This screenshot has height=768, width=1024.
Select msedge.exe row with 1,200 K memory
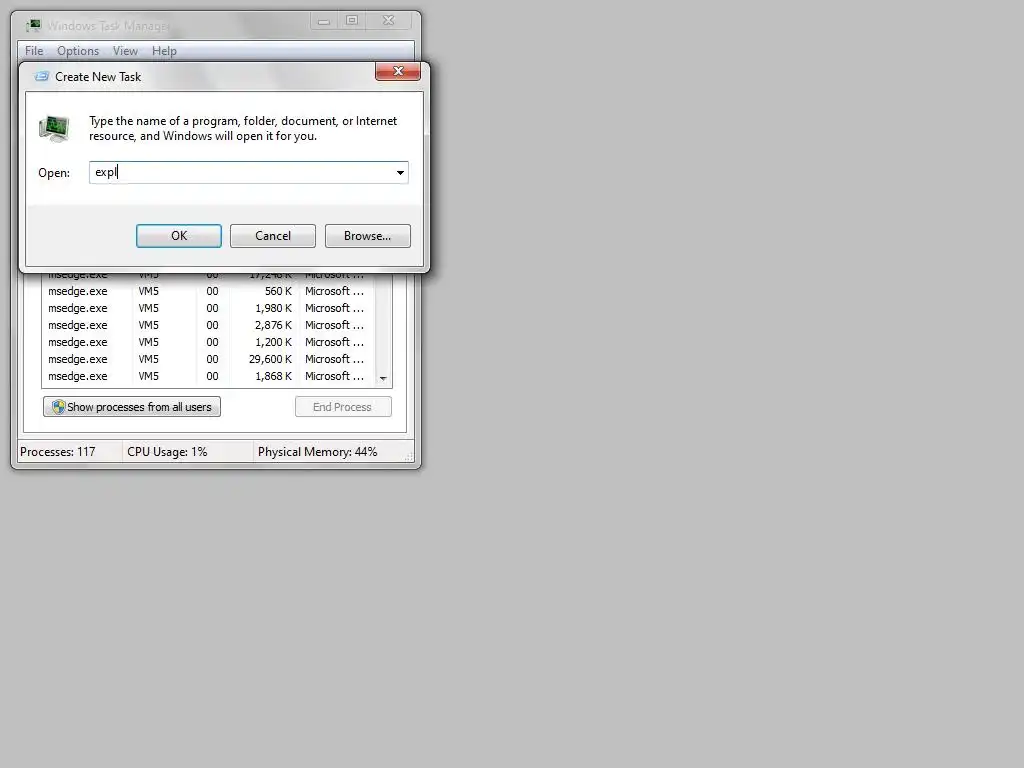point(209,342)
